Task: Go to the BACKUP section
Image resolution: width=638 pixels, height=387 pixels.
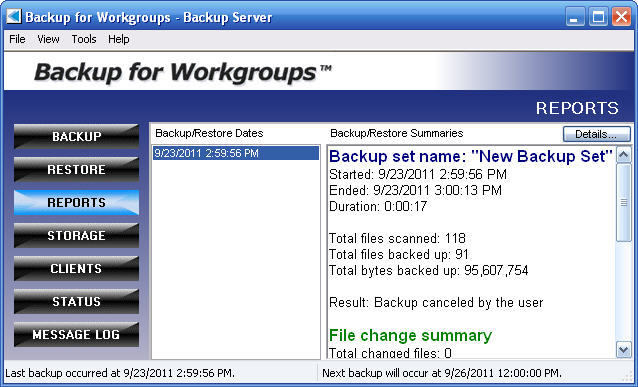Action: coord(76,136)
